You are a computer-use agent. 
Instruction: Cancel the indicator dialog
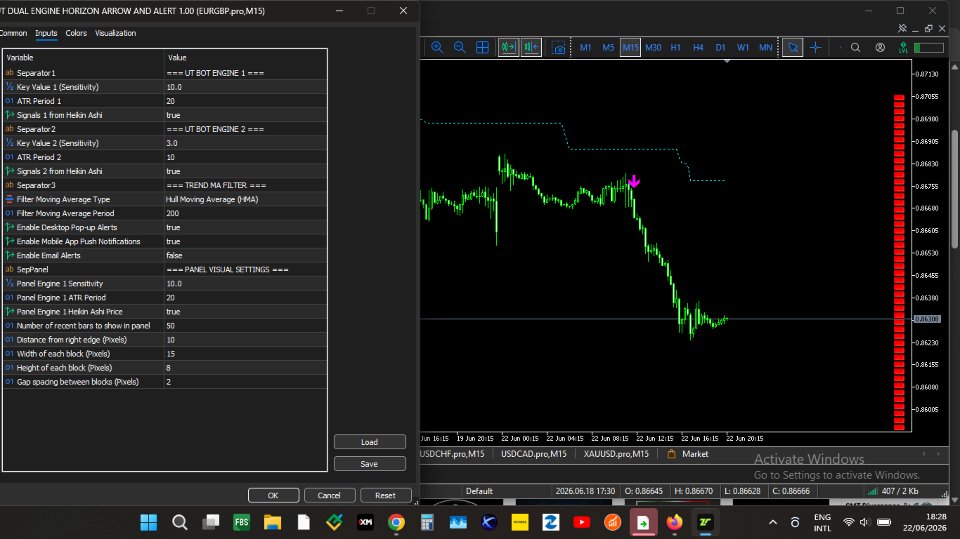[x=329, y=495]
